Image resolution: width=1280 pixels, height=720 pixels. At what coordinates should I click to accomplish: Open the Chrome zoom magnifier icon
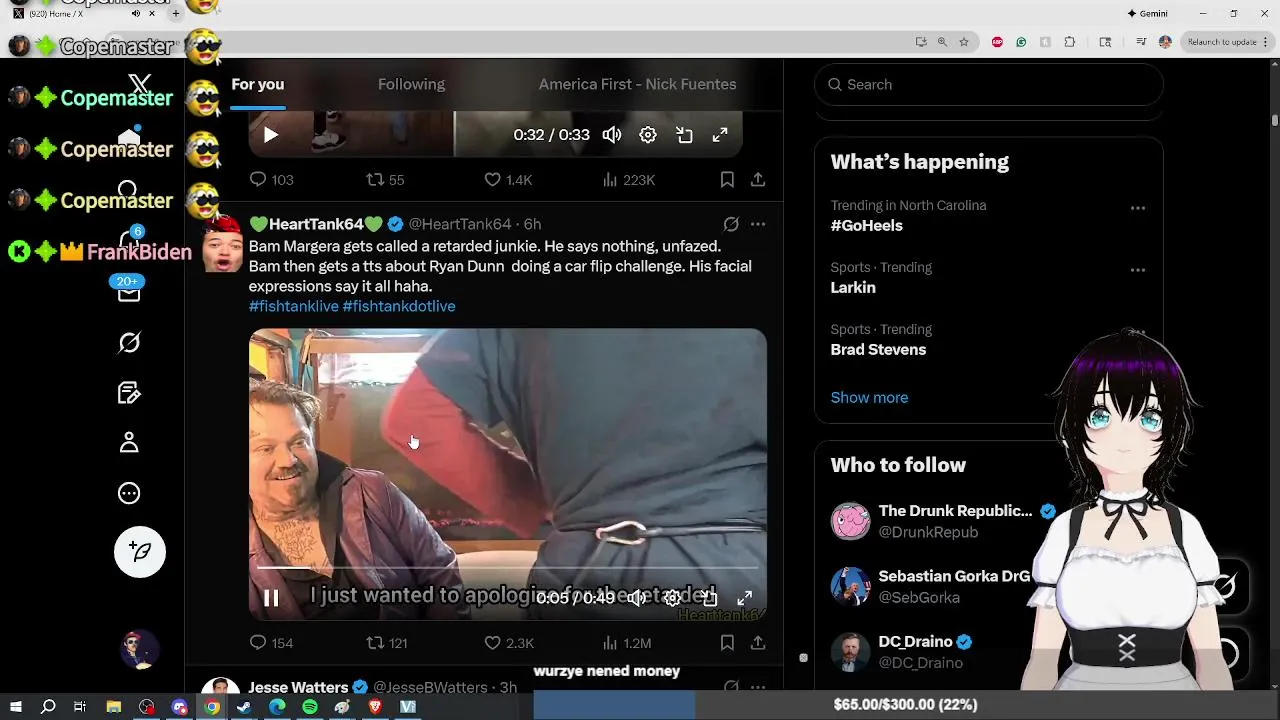coord(942,42)
